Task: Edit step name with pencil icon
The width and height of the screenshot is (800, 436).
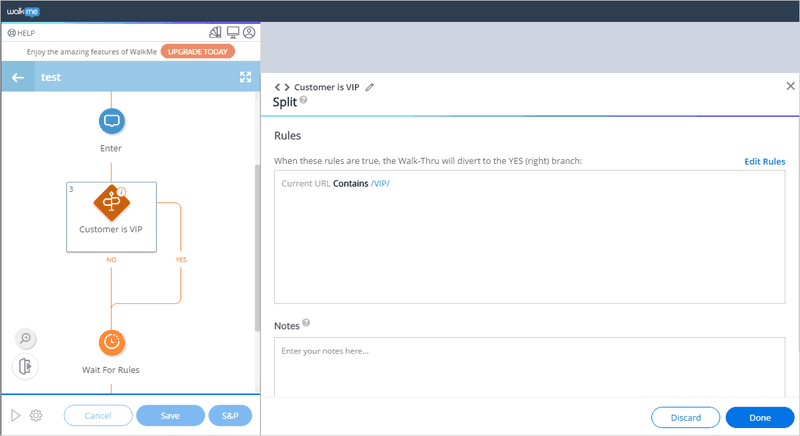Action: pyautogui.click(x=370, y=87)
